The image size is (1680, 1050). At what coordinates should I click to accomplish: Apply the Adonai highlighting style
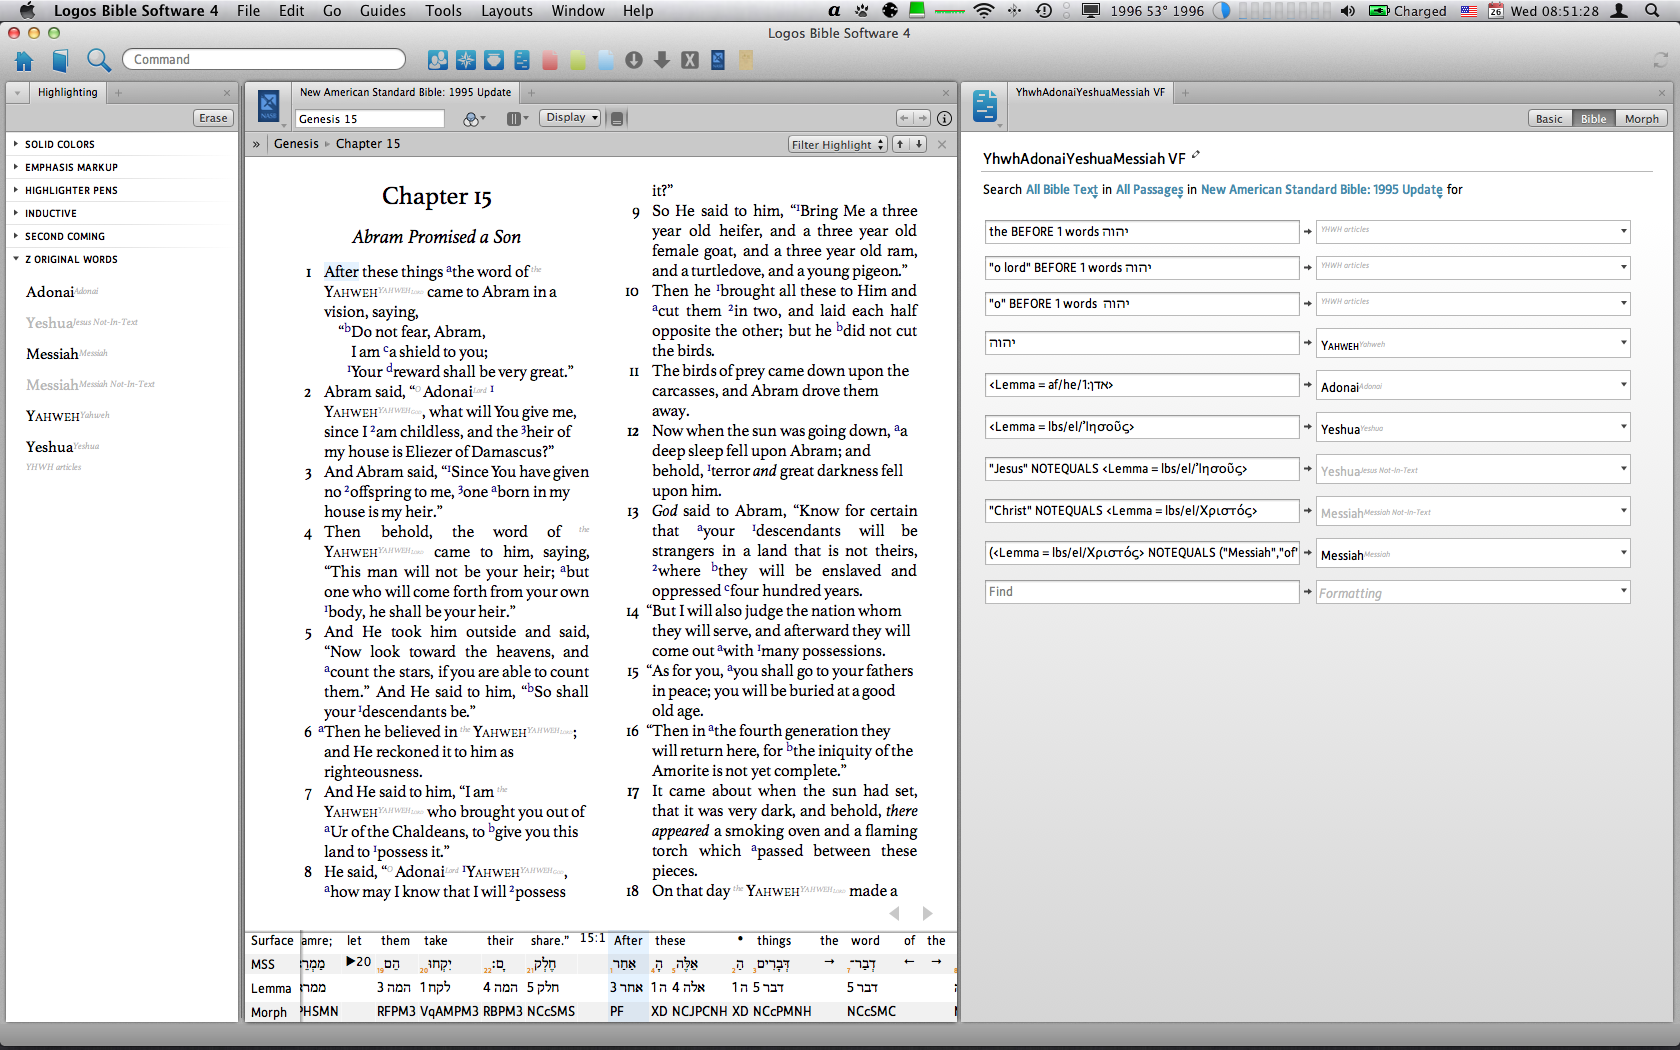point(62,292)
